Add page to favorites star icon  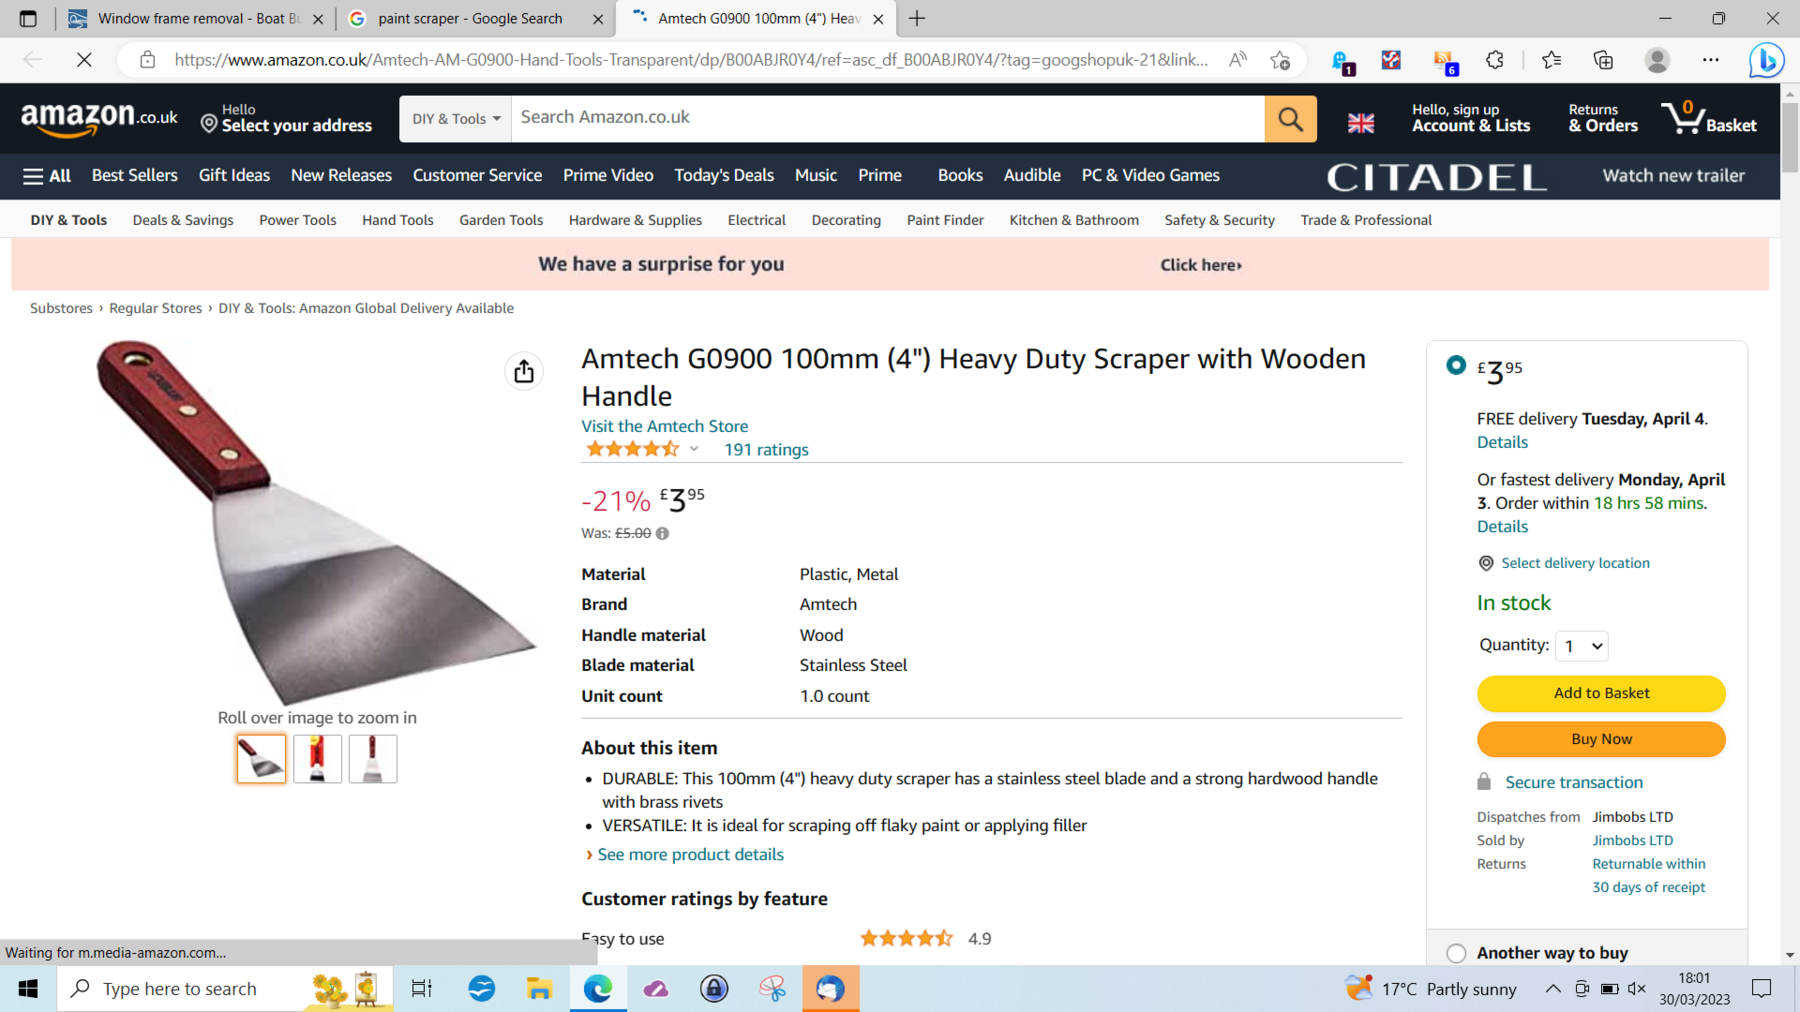[x=1280, y=60]
